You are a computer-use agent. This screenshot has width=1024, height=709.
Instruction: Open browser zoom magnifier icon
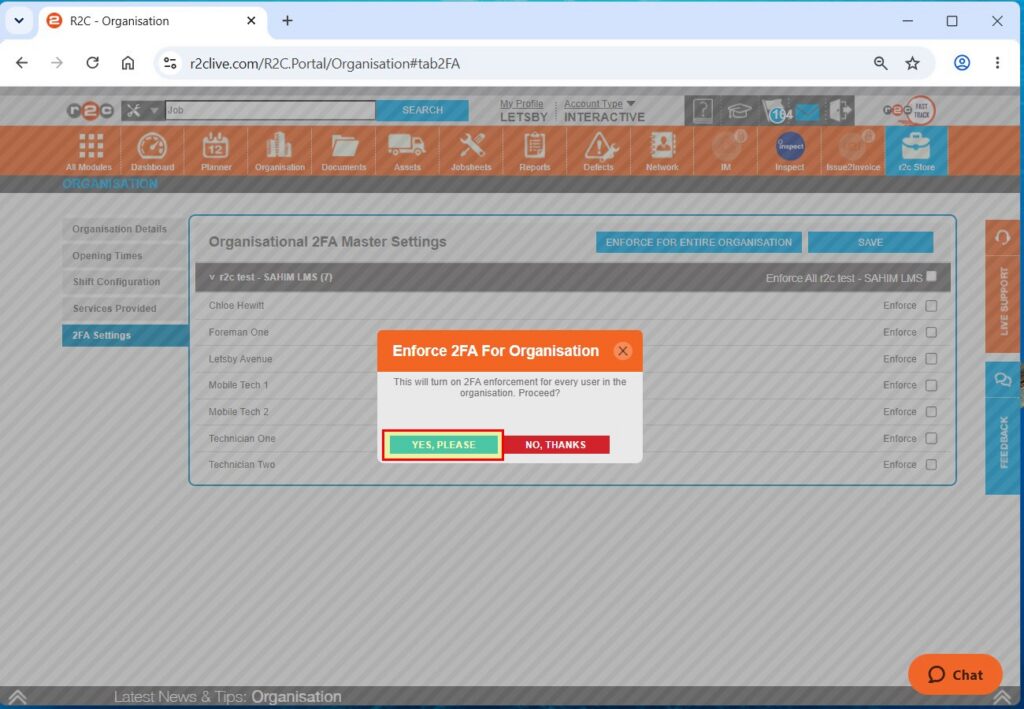click(x=880, y=63)
